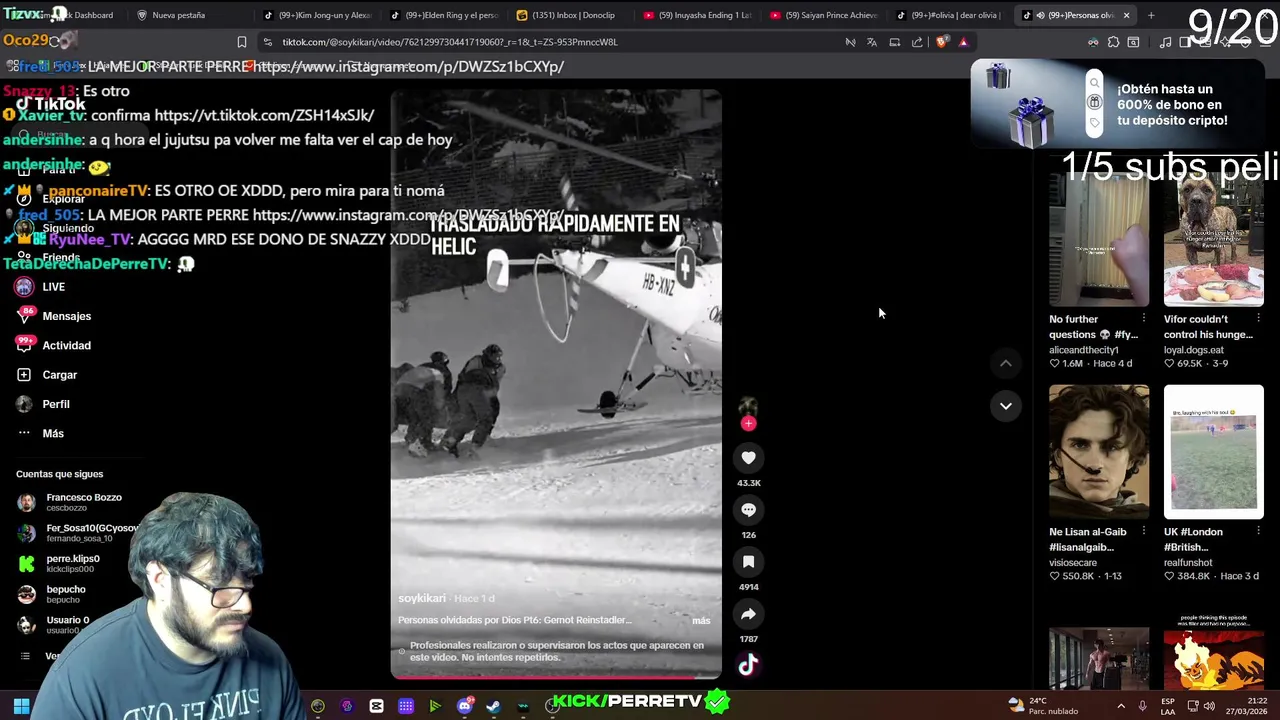Open weather widget showing 24°C

pyautogui.click(x=1045, y=705)
